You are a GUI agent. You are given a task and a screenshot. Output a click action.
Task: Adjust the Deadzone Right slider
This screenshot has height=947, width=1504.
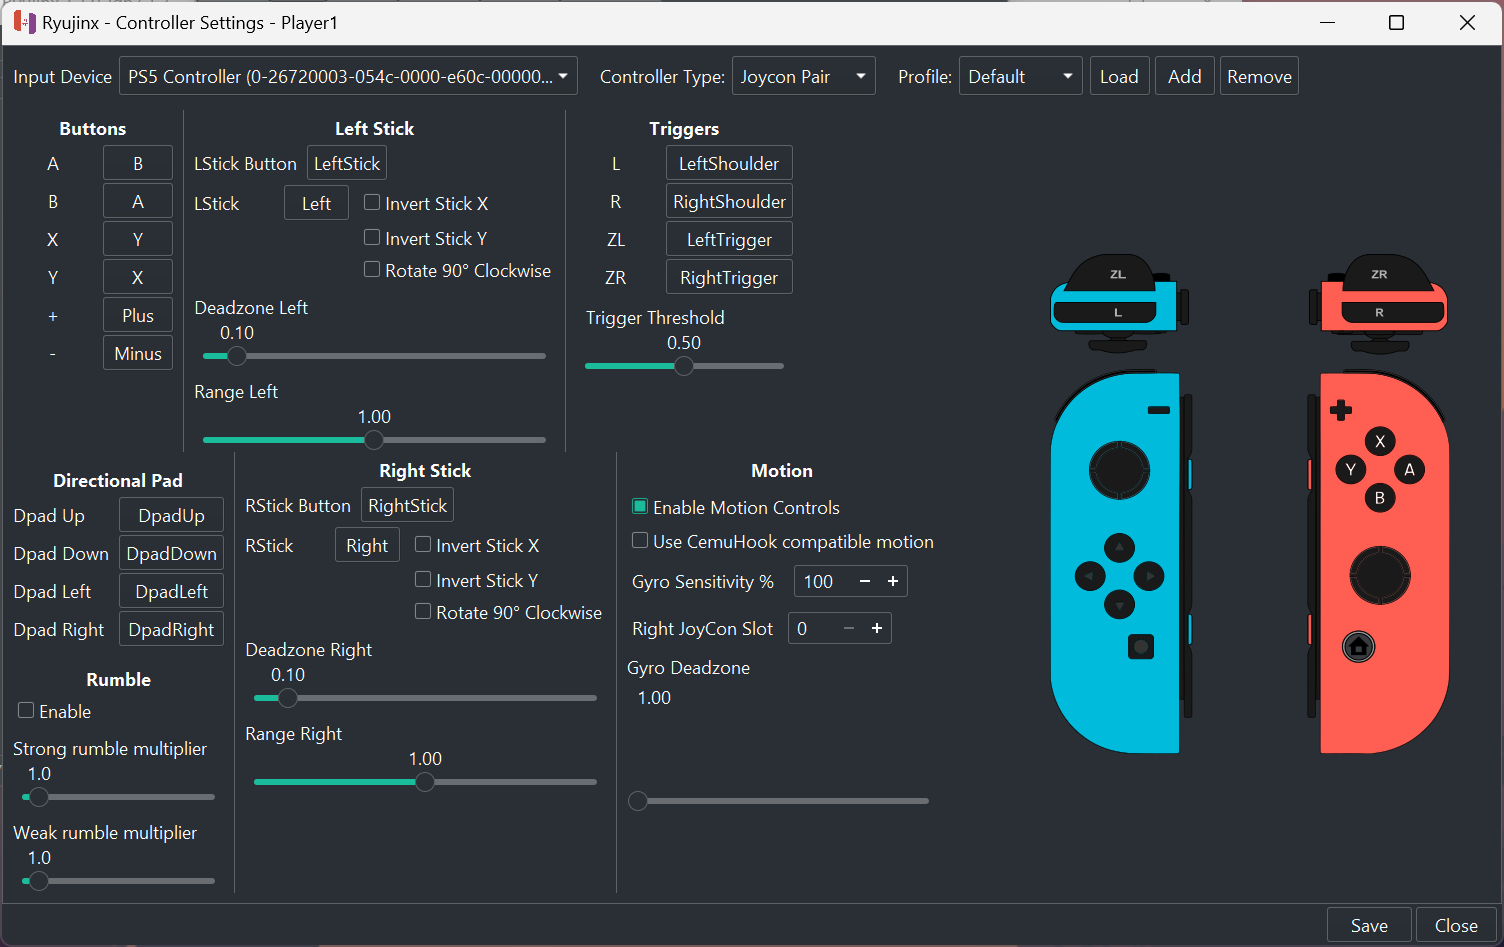point(425,698)
